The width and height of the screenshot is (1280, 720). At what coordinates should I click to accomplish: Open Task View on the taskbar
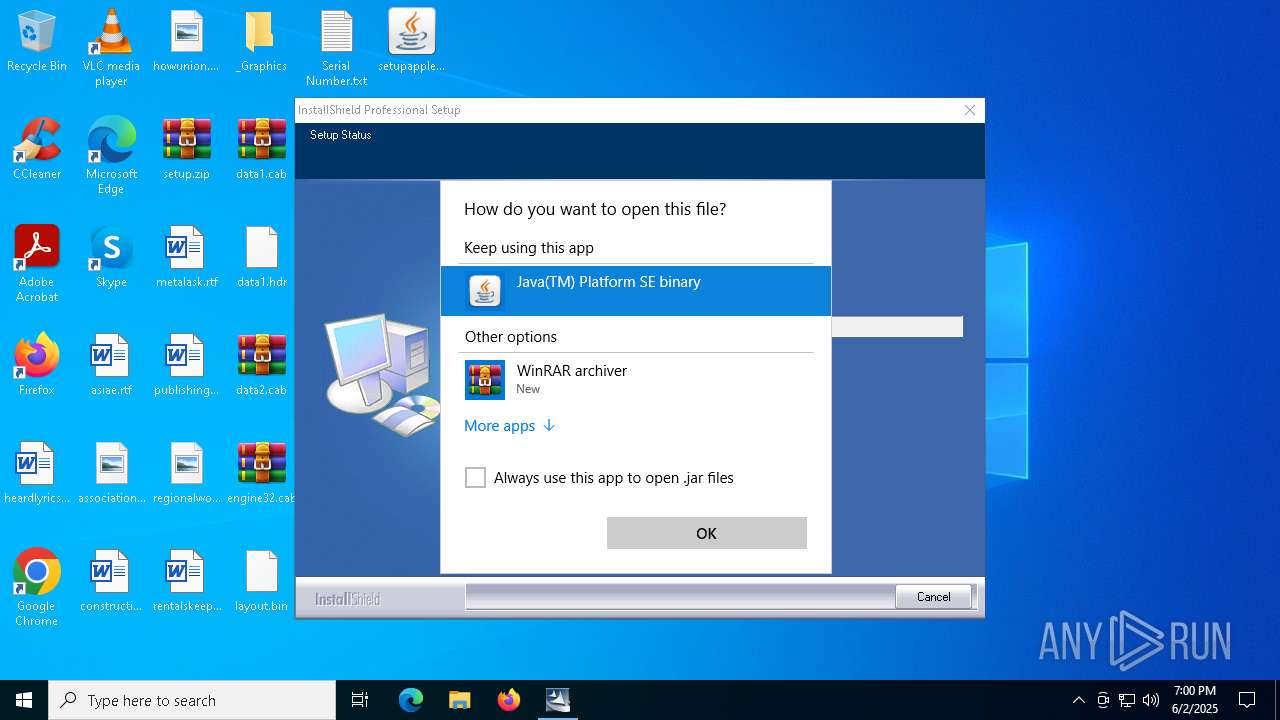pos(360,700)
